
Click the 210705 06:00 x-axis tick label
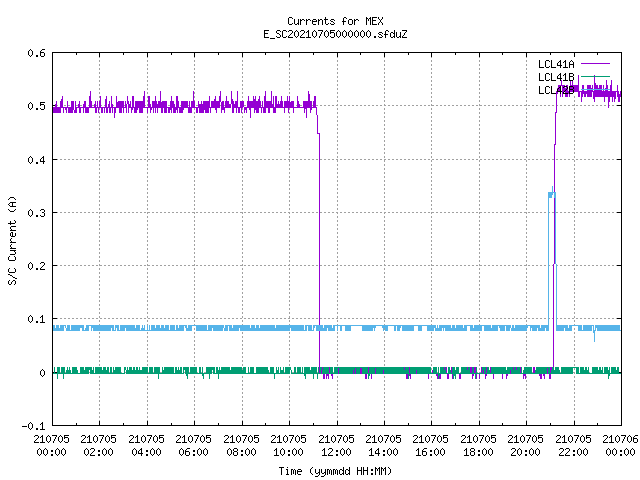tap(193, 445)
